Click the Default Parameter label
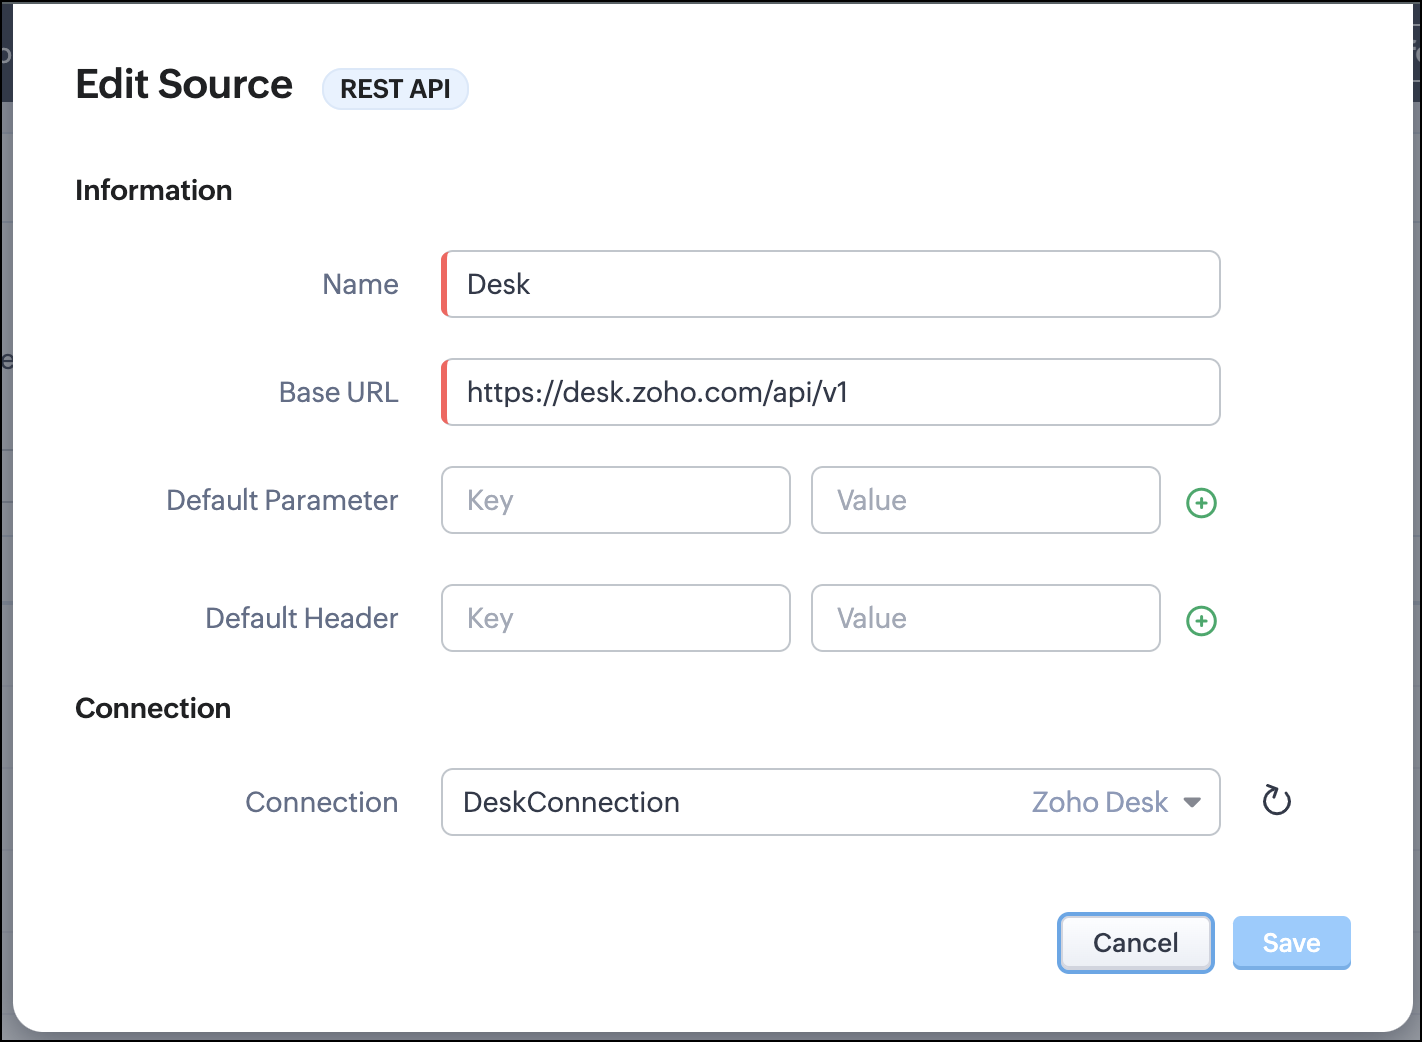The image size is (1422, 1042). point(282,500)
